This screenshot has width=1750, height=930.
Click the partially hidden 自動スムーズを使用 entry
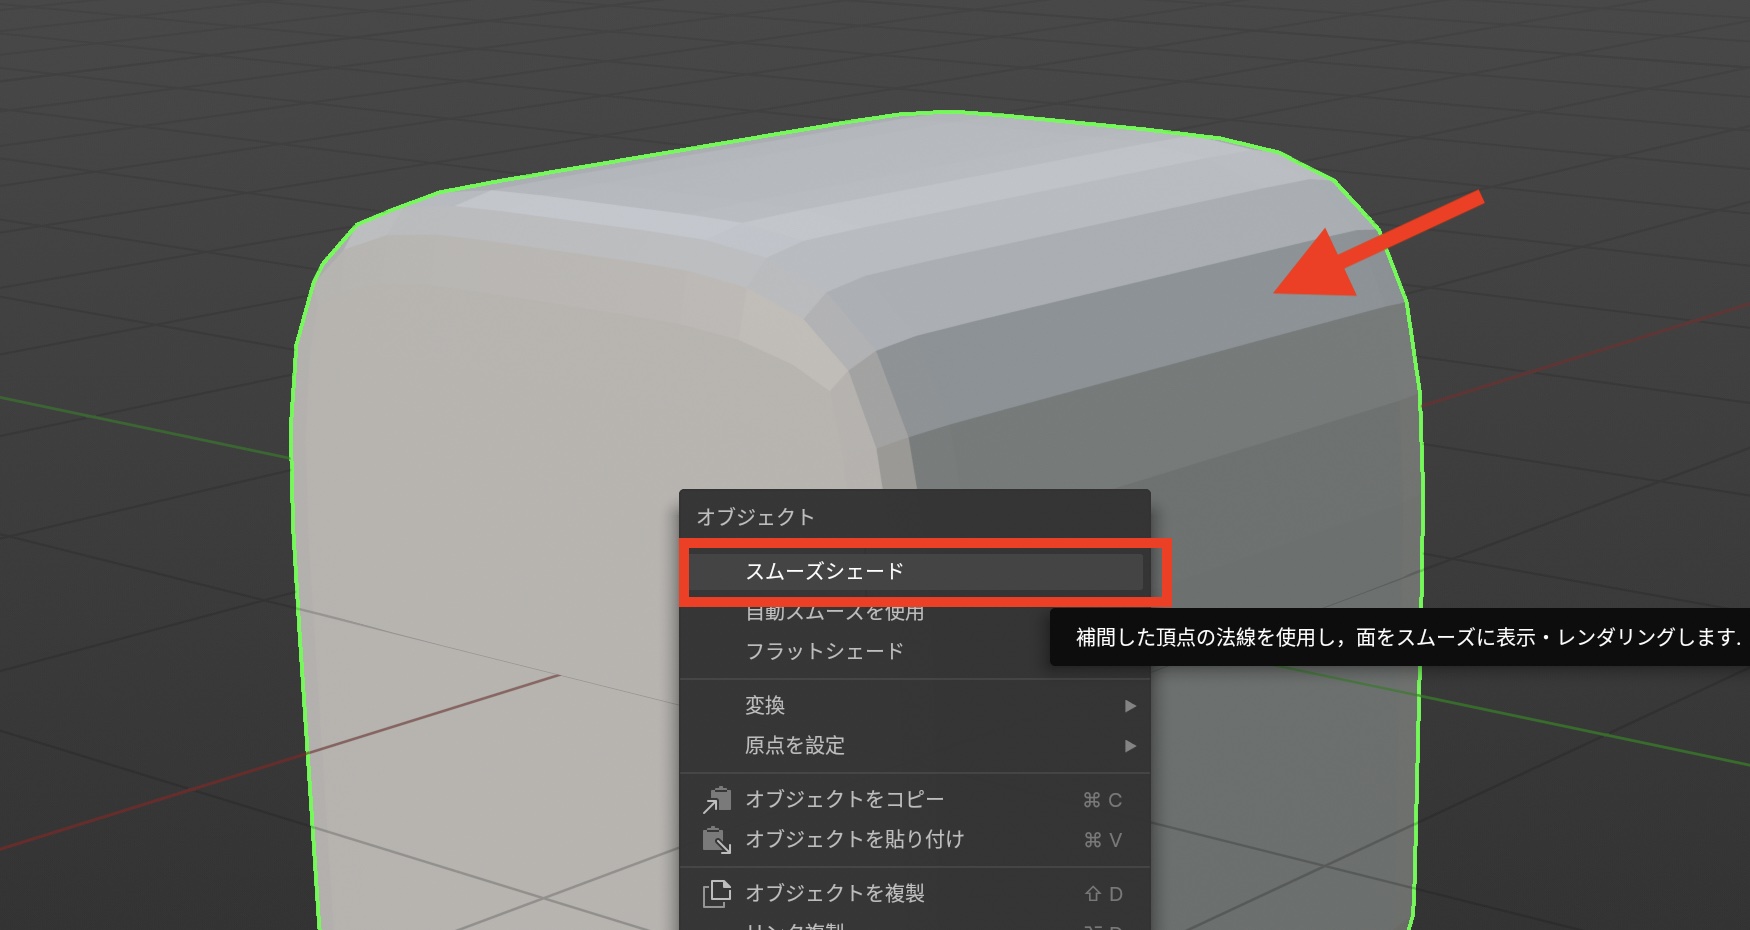tap(835, 613)
